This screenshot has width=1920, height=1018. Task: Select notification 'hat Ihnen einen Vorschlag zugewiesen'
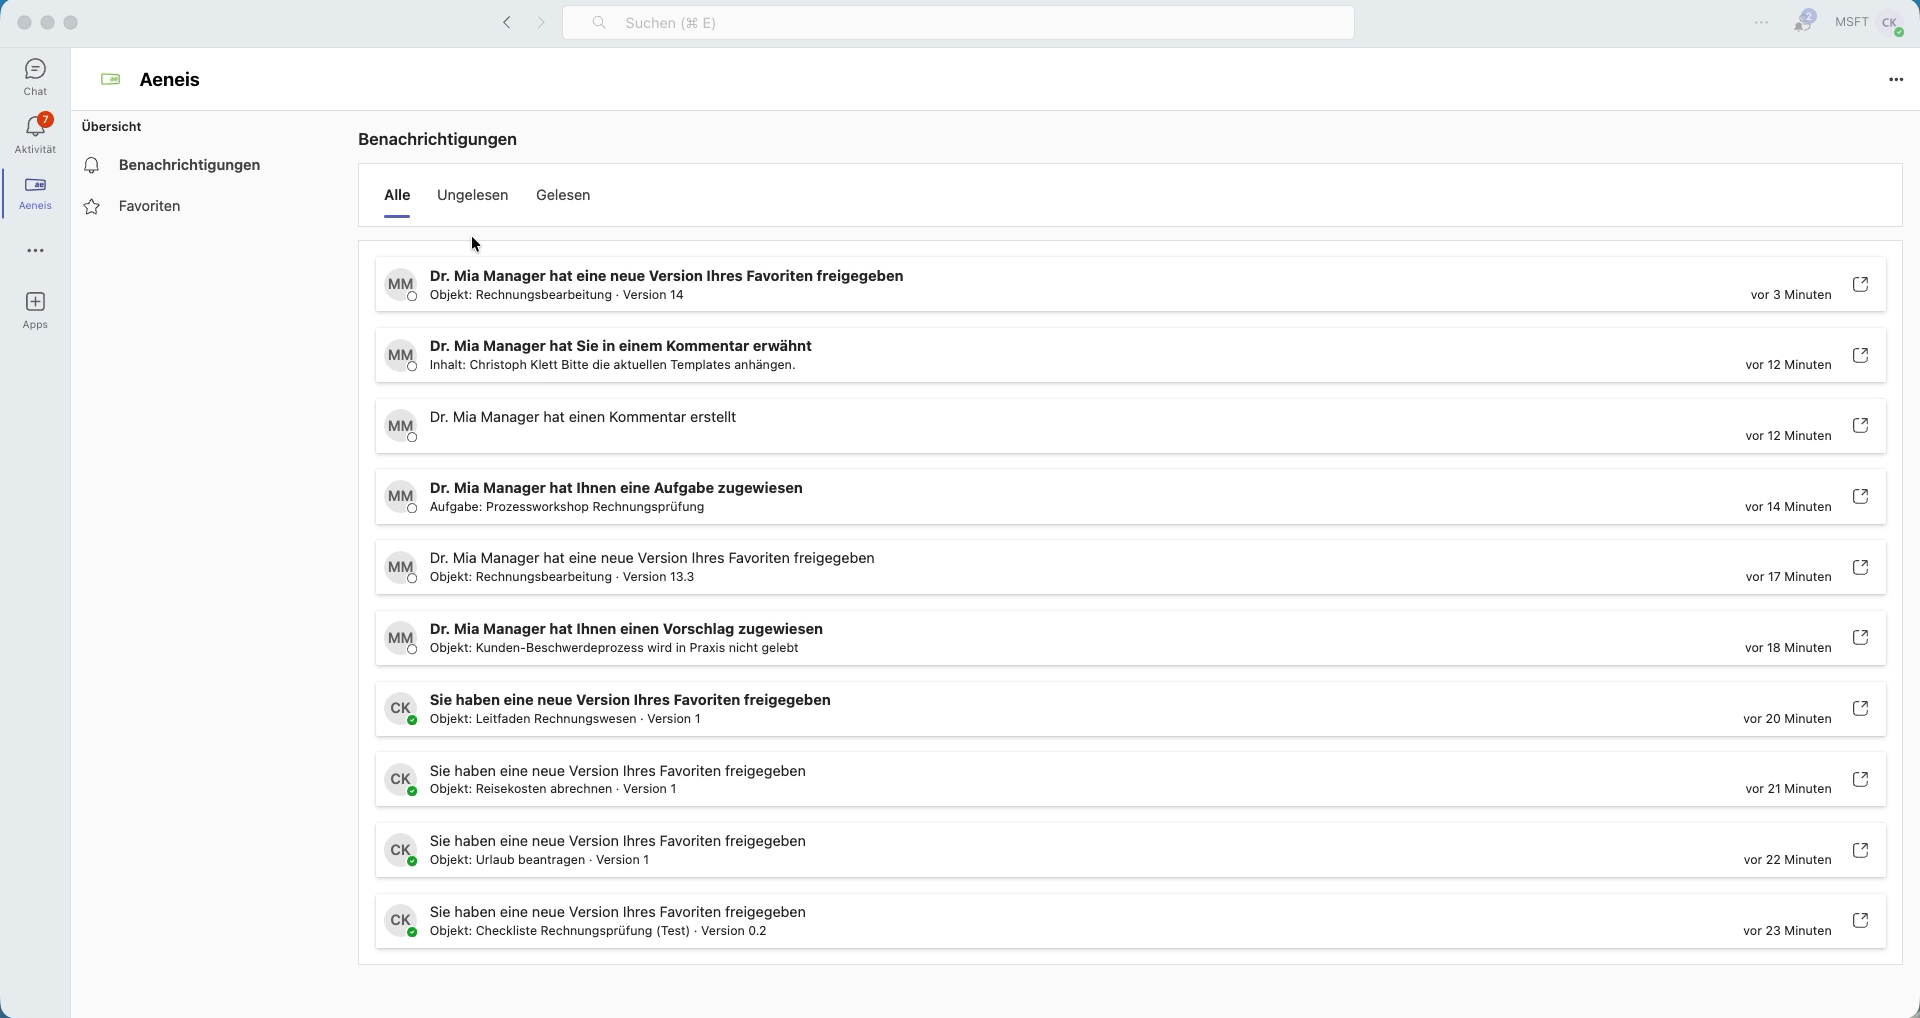[1130, 638]
